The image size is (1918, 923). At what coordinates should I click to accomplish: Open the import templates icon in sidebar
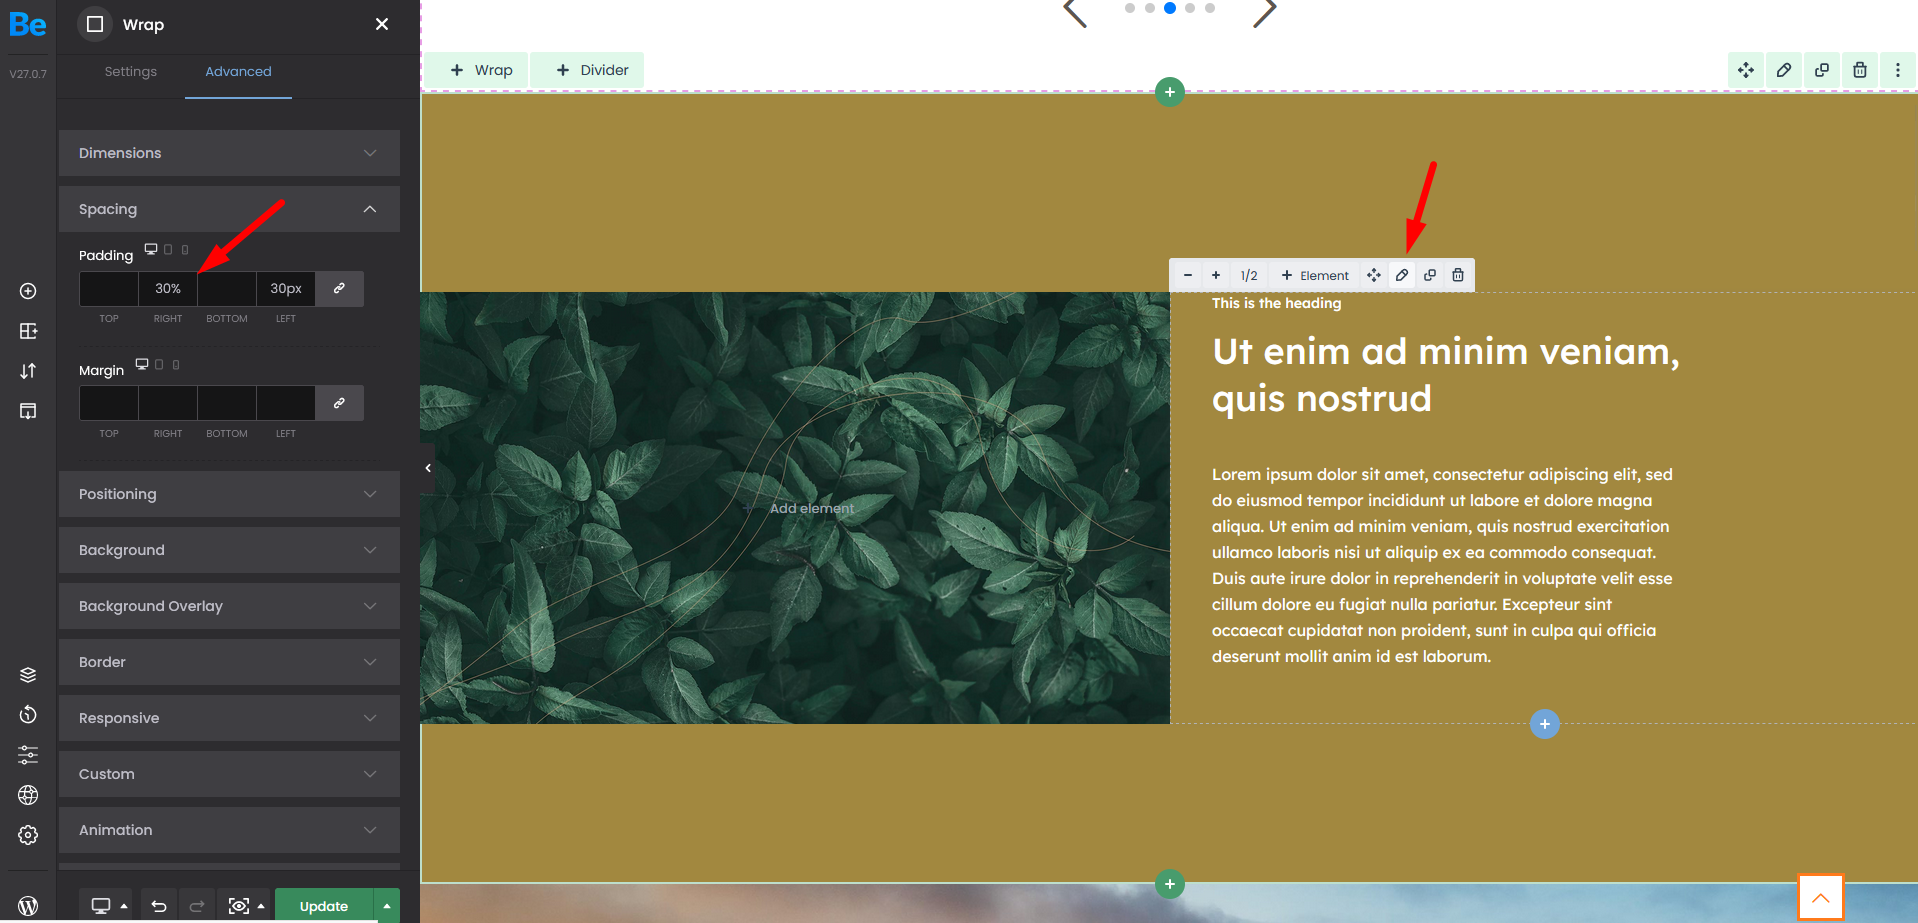[x=28, y=411]
